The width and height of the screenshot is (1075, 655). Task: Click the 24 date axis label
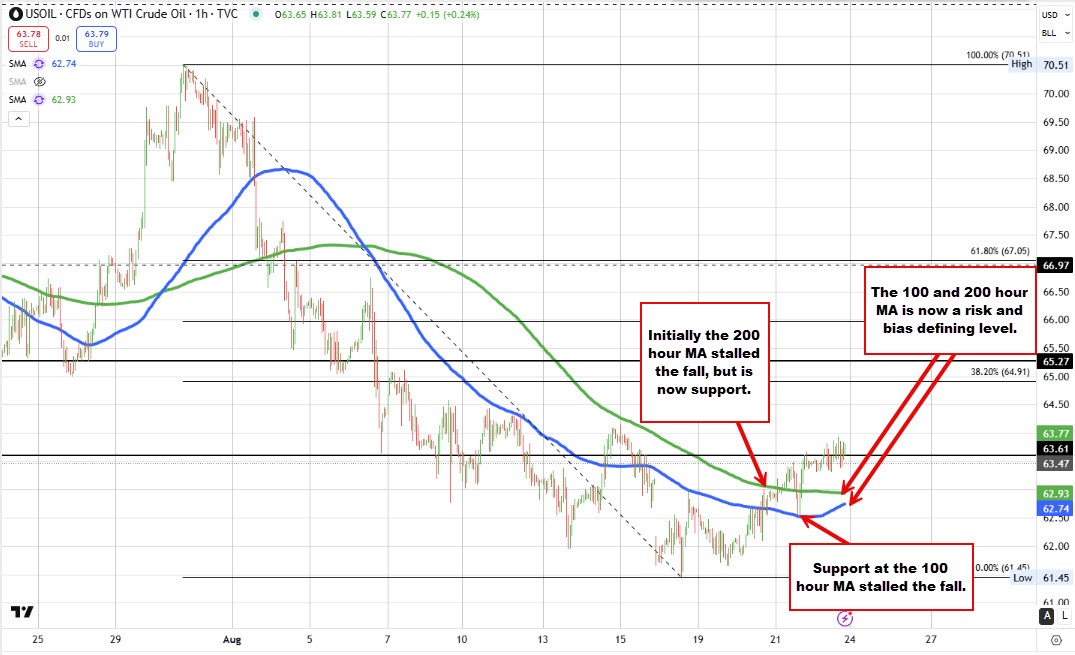click(x=849, y=639)
